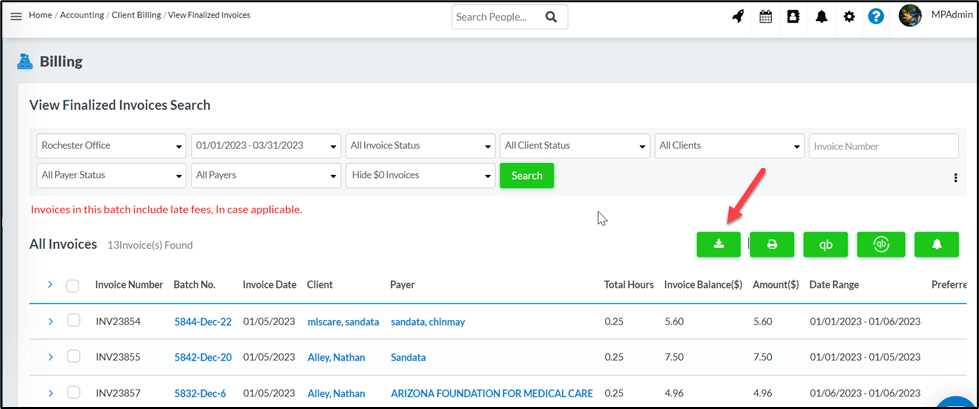Expand the INV23855 invoice row
This screenshot has width=979, height=409.
pos(50,357)
